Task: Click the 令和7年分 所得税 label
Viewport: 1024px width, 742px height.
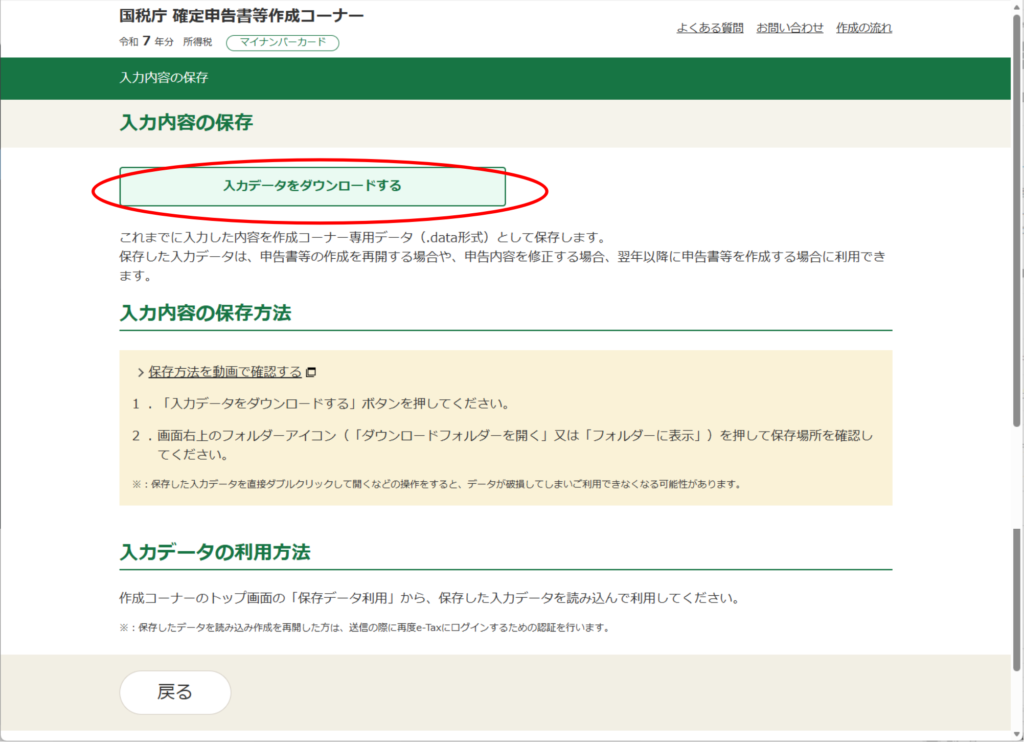Action: 165,42
